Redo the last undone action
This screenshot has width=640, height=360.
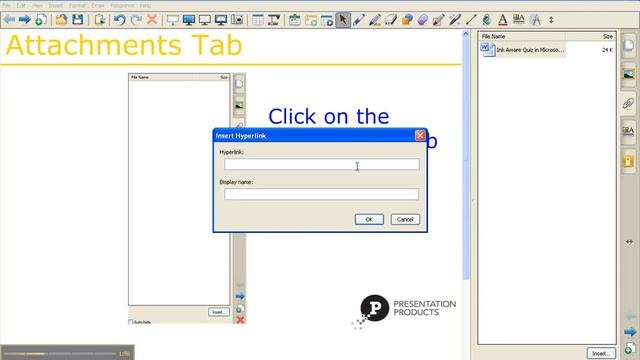pyautogui.click(x=136, y=19)
